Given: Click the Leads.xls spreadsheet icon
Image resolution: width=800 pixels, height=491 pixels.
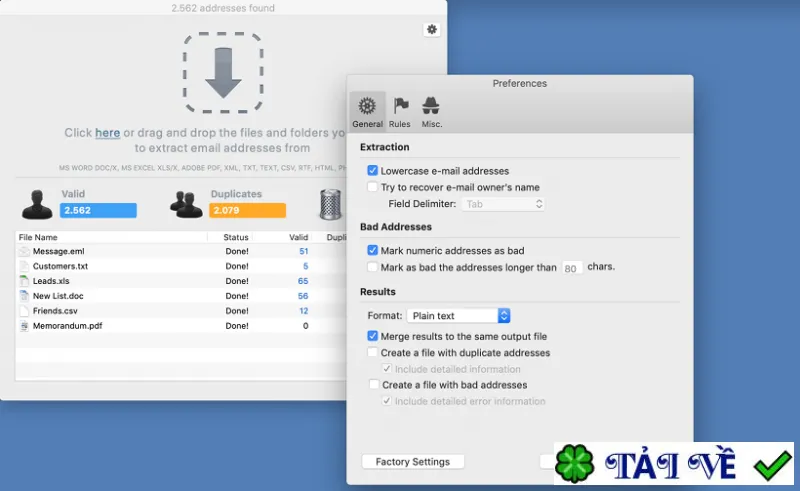Looking at the screenshot, I should coord(24,281).
